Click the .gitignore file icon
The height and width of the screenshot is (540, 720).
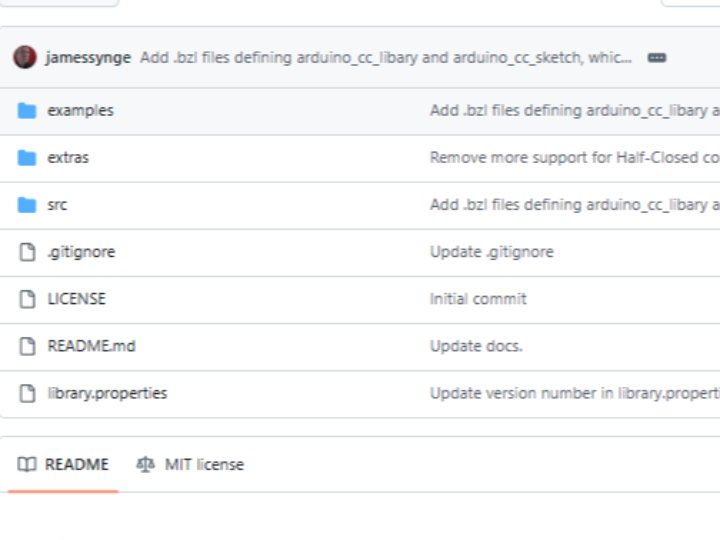click(27, 252)
